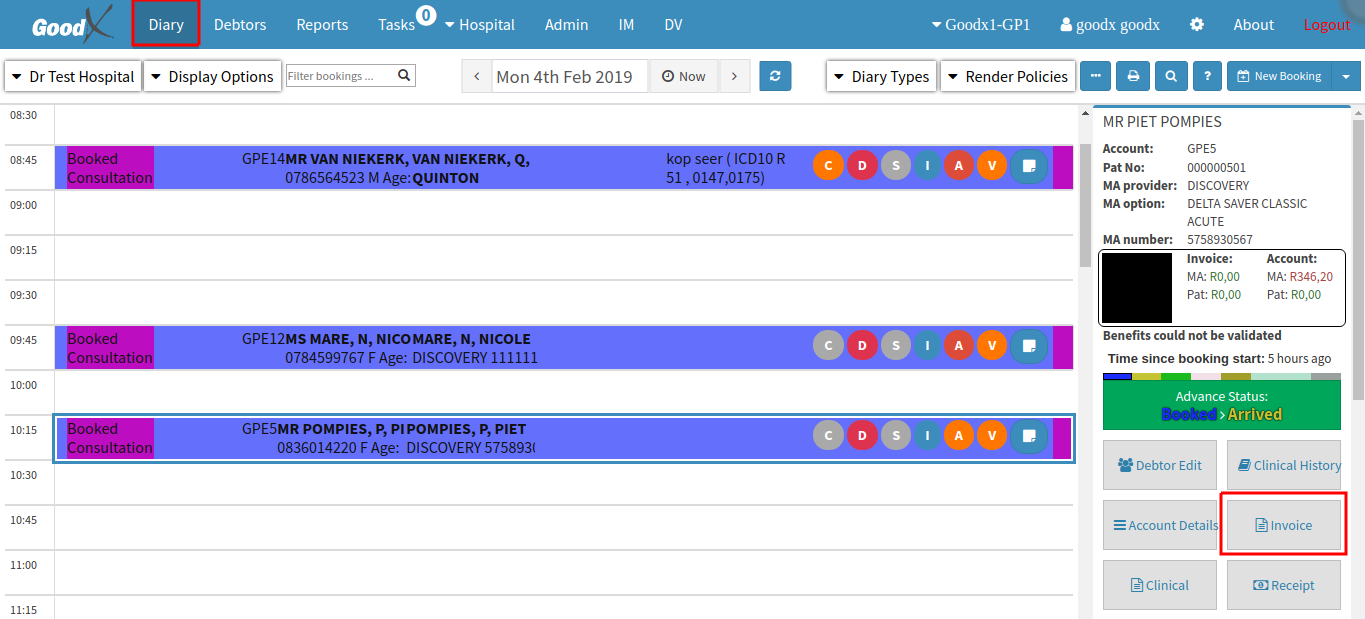Click the date field Mon 4th Feb 2019
Screen dimensions: 1365x619
(x=570, y=76)
